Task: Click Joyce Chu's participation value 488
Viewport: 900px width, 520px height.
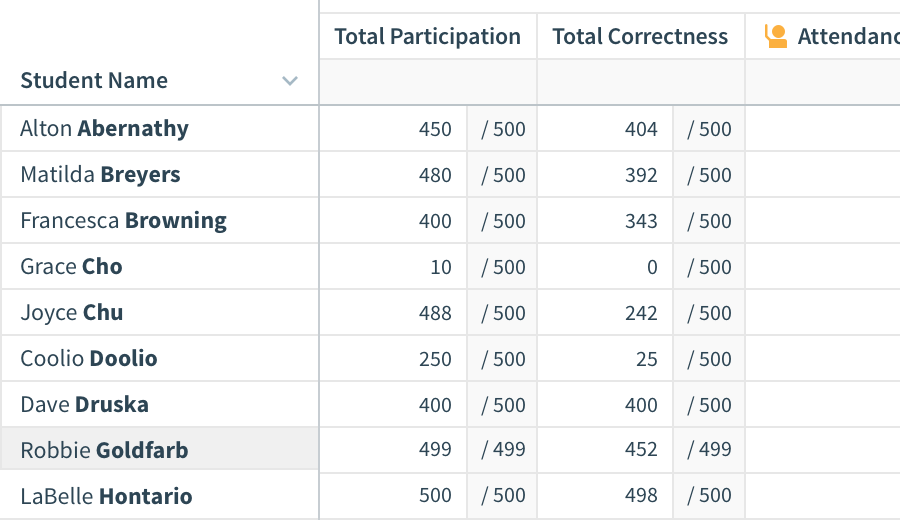Action: 435,313
